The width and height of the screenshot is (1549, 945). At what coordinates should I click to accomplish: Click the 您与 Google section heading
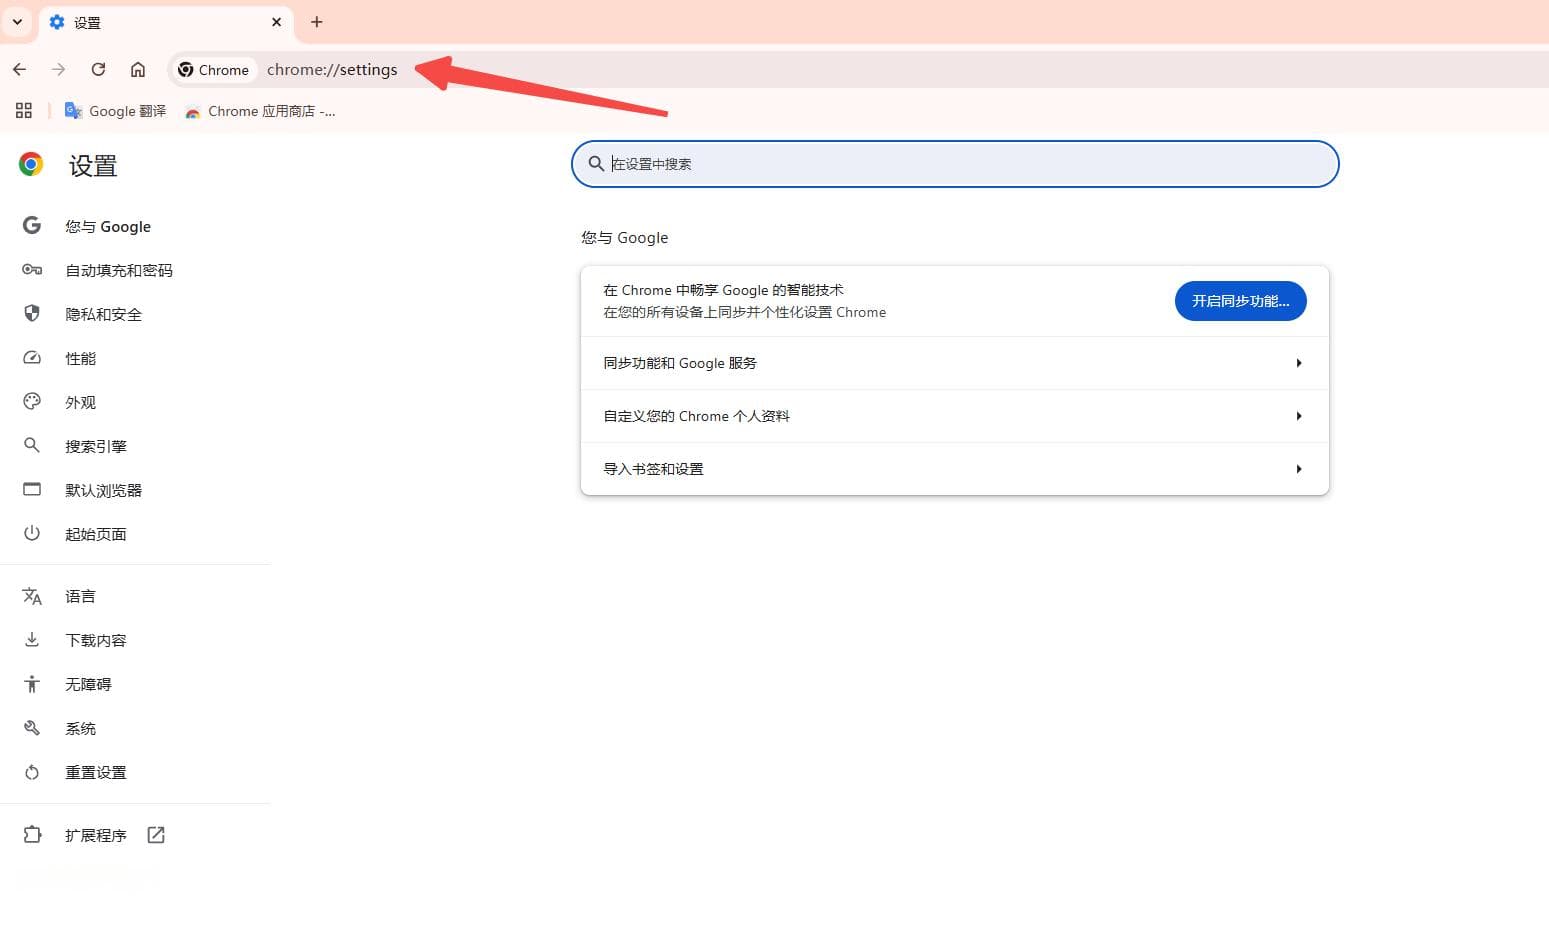[x=625, y=238]
